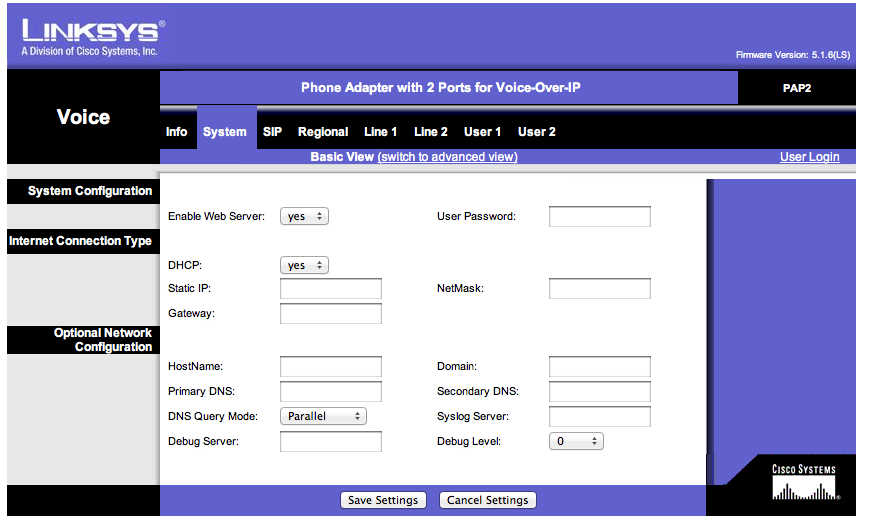Select the Primary DNS input box
Screen dimensions: 869x524
pos(331,392)
